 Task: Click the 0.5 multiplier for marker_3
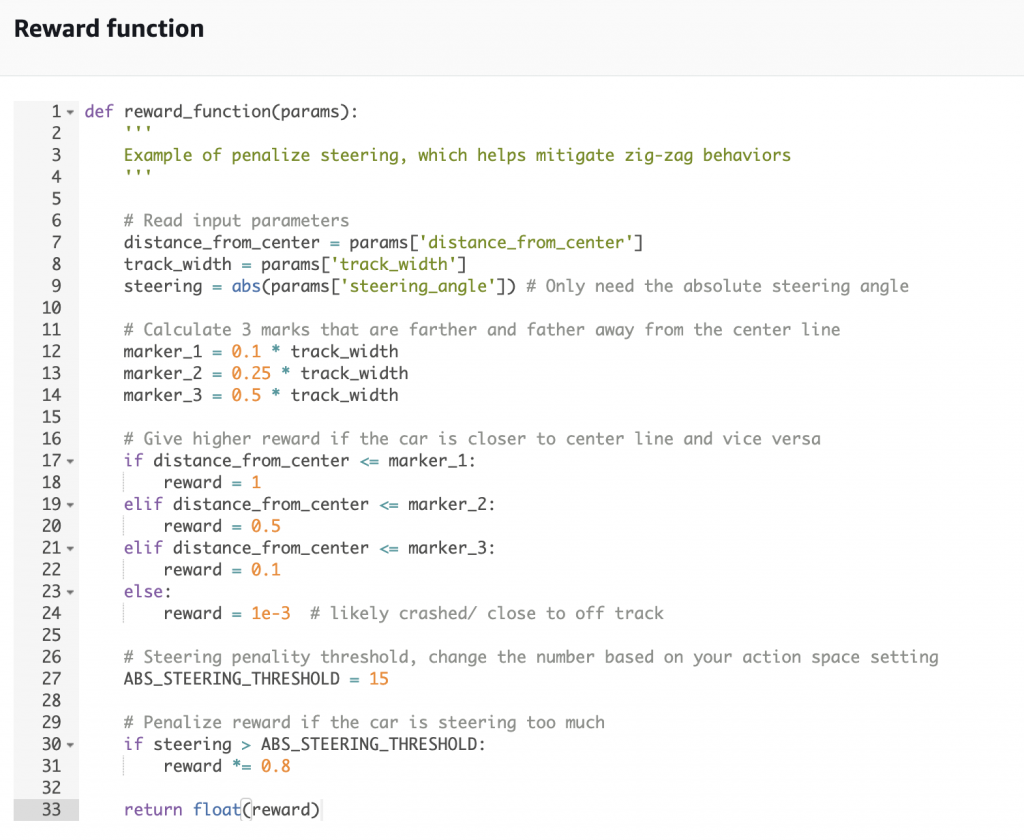[246, 395]
